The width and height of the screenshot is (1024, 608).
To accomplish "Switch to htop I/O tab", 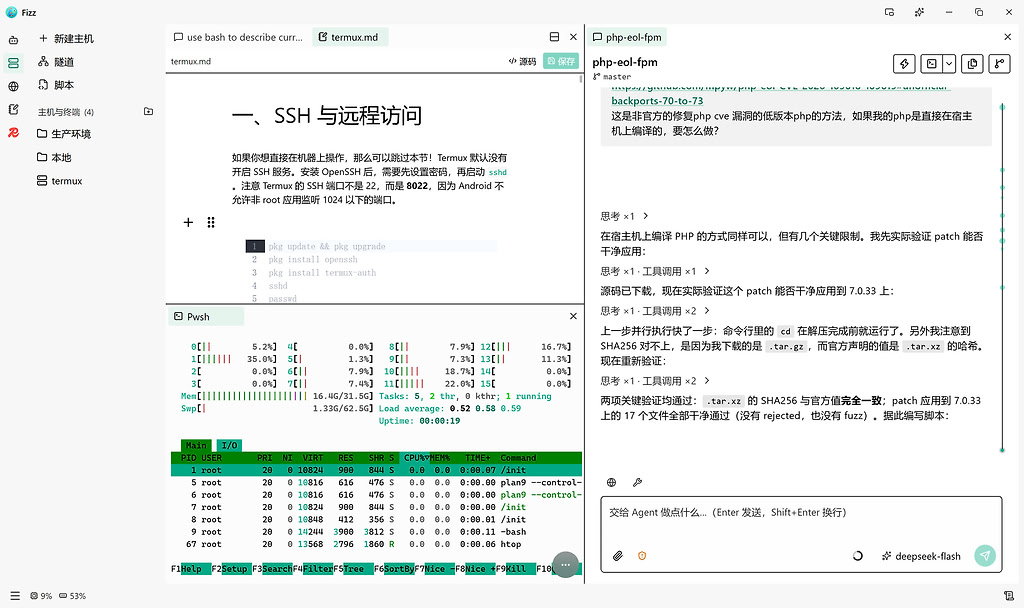I will (x=229, y=445).
